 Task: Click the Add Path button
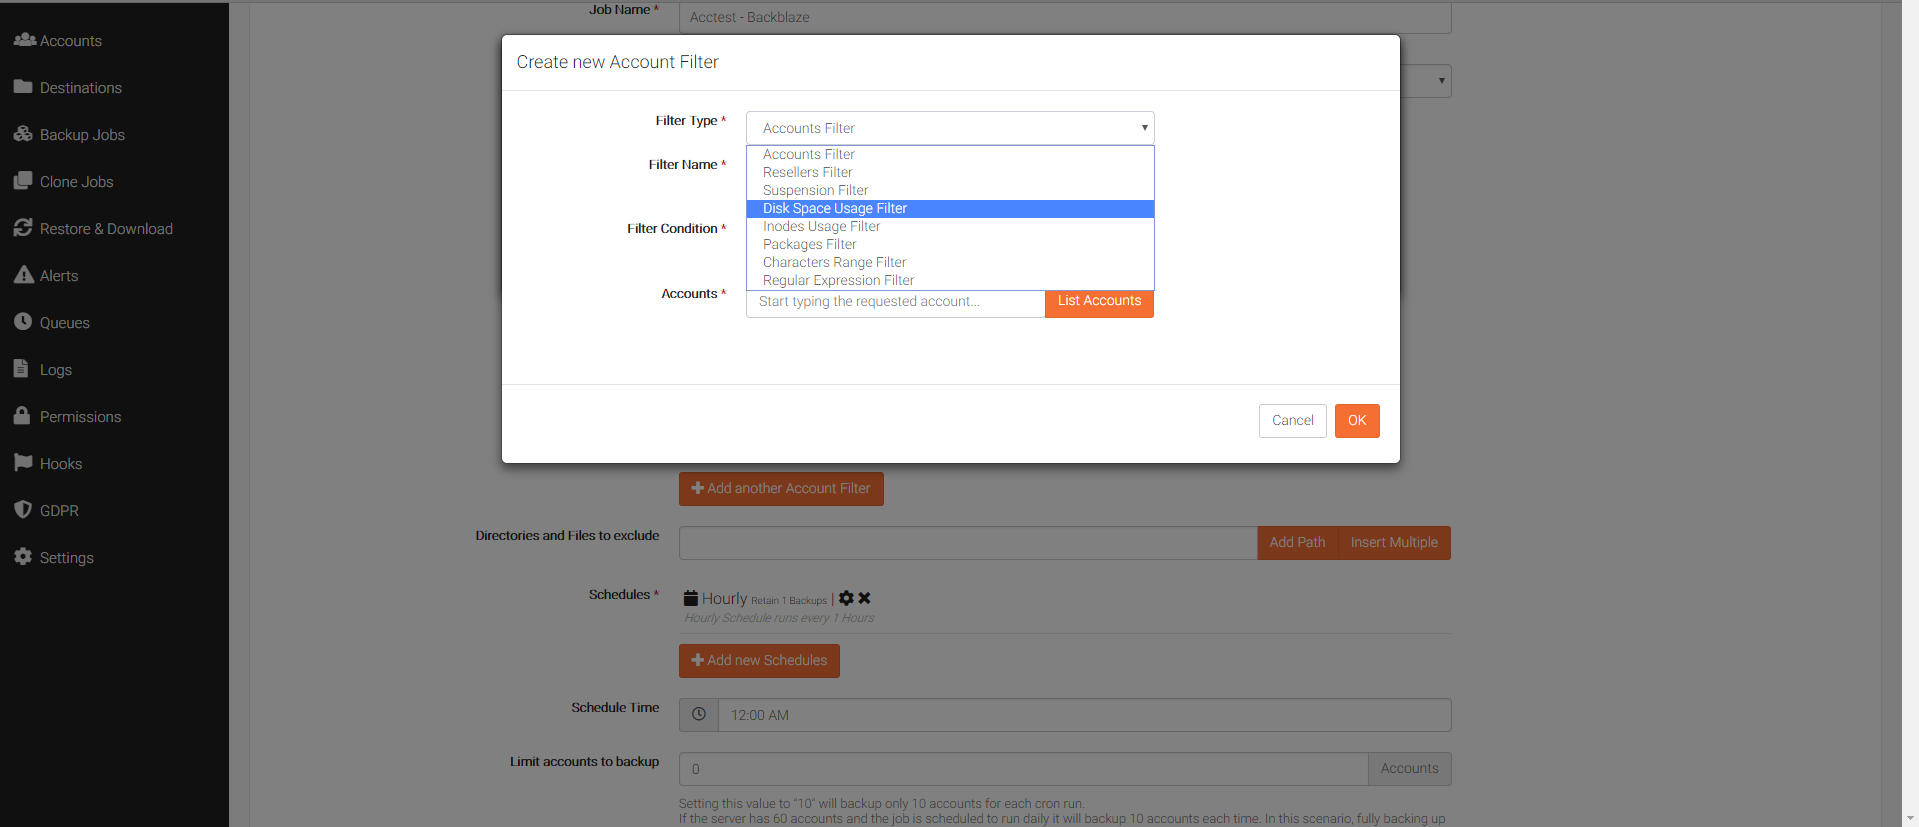[1297, 543]
